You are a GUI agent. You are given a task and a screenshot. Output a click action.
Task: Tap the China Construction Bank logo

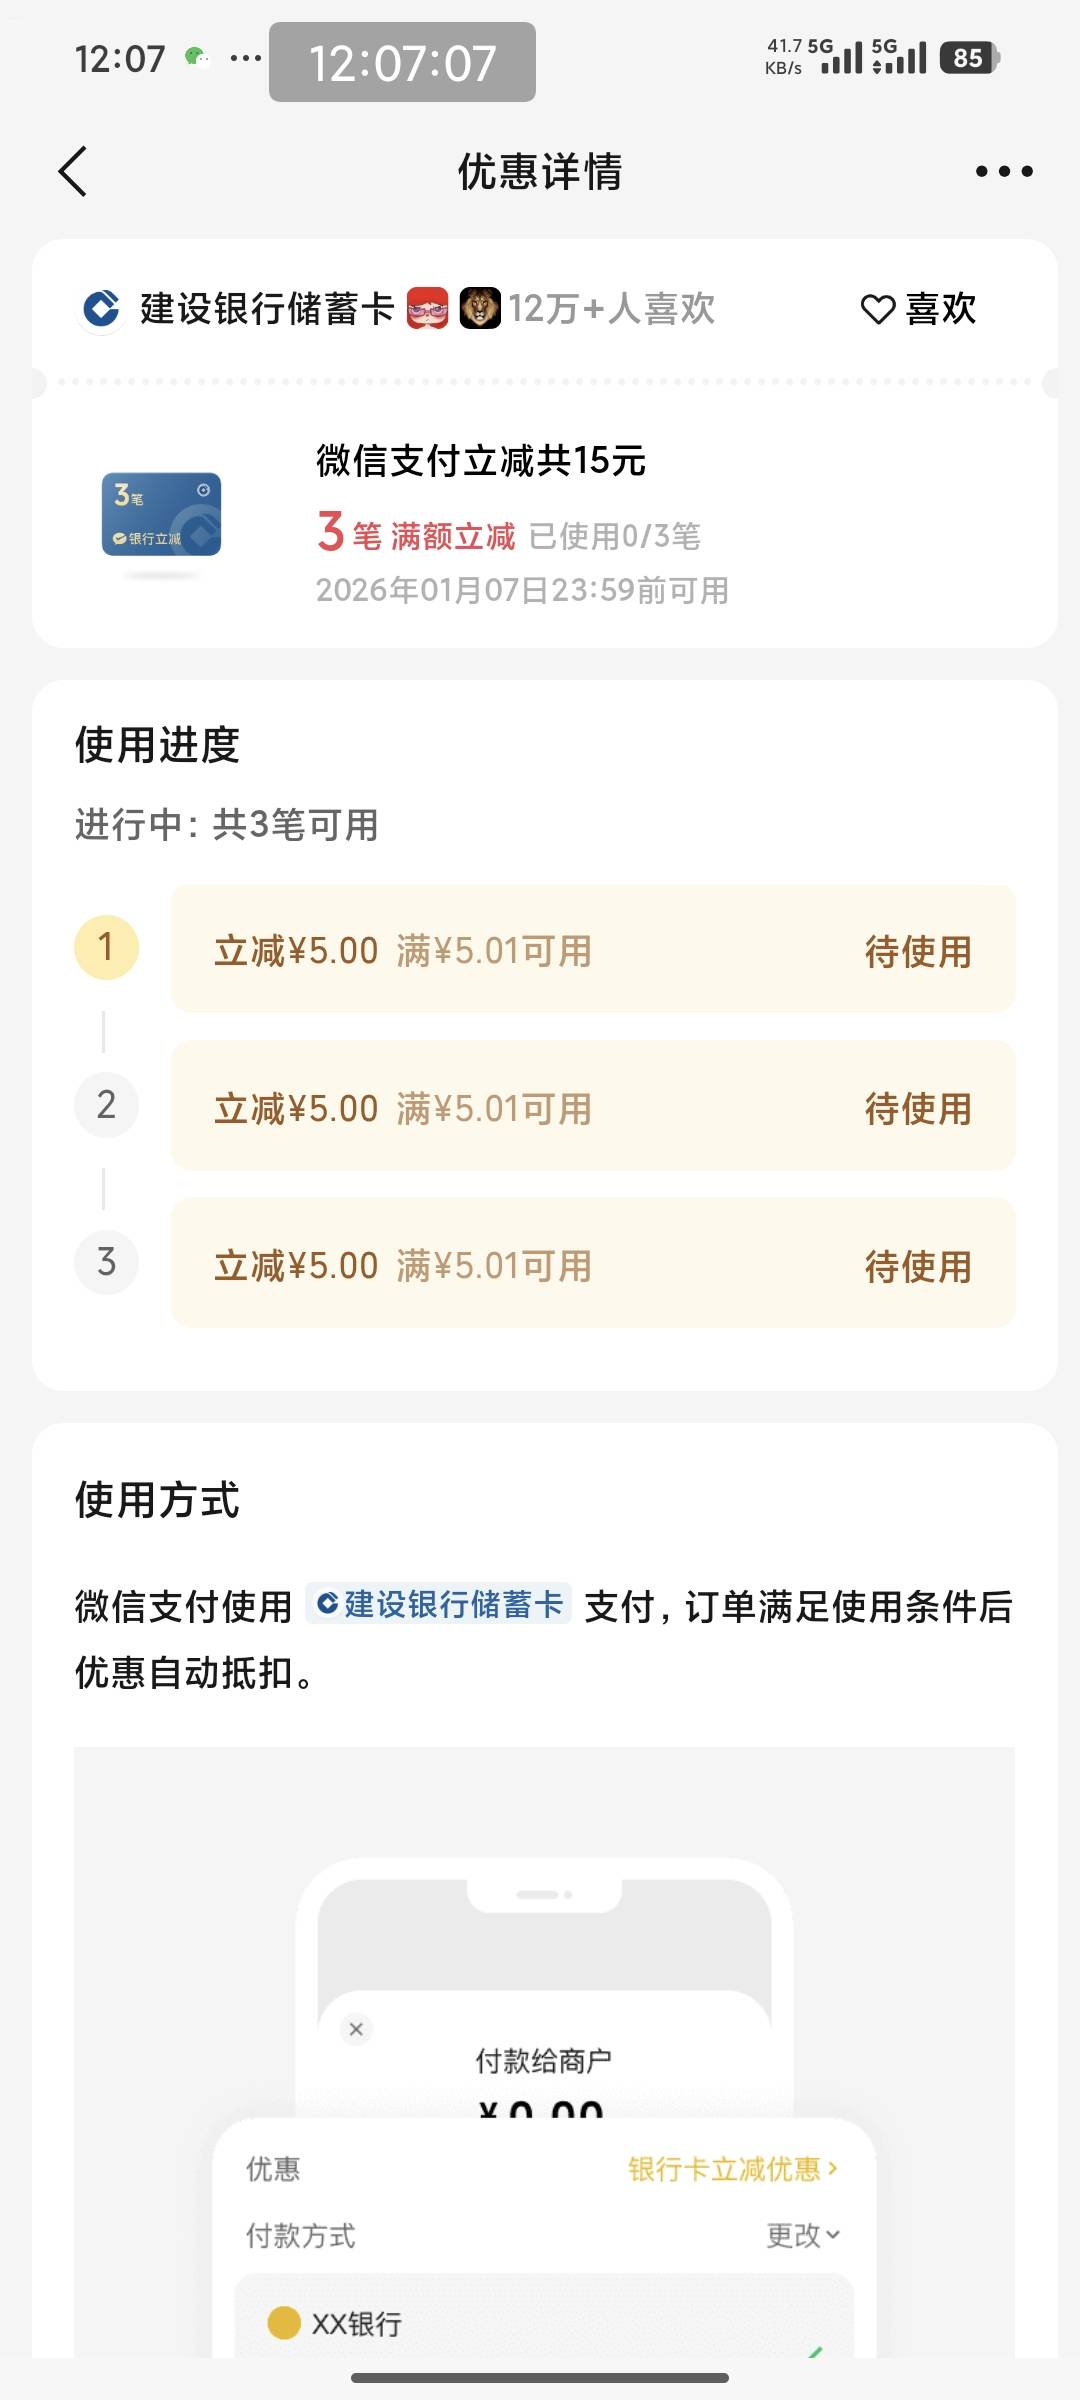click(x=101, y=309)
